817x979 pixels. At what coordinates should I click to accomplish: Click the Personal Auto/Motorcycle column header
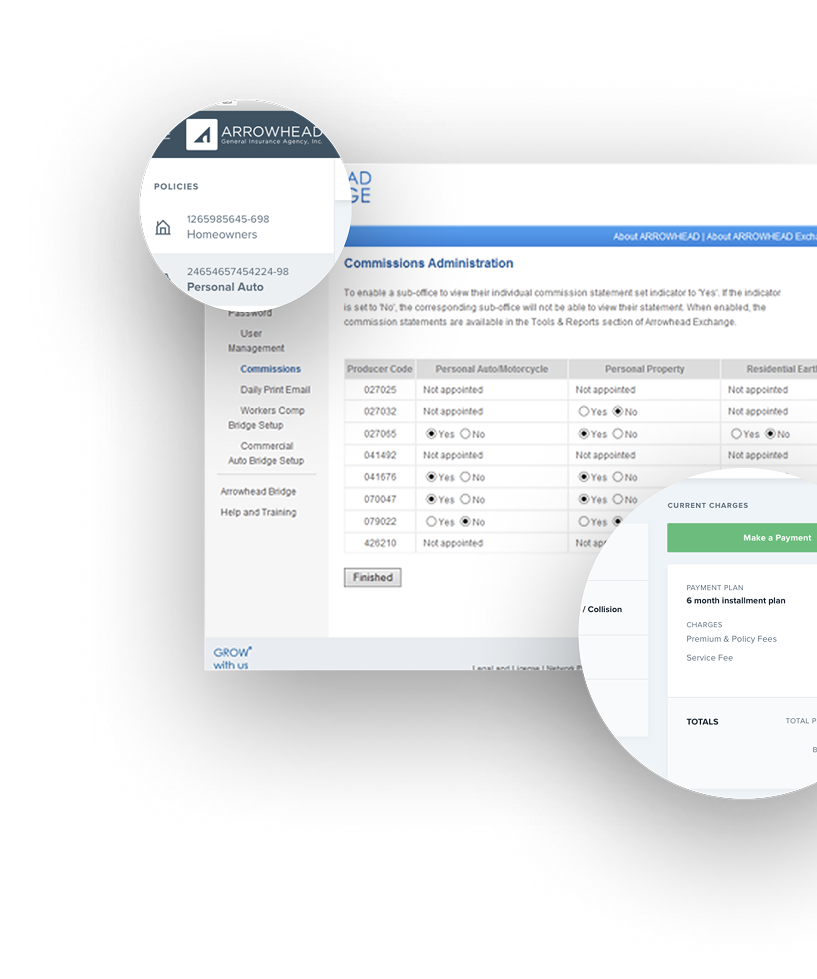(x=492, y=369)
